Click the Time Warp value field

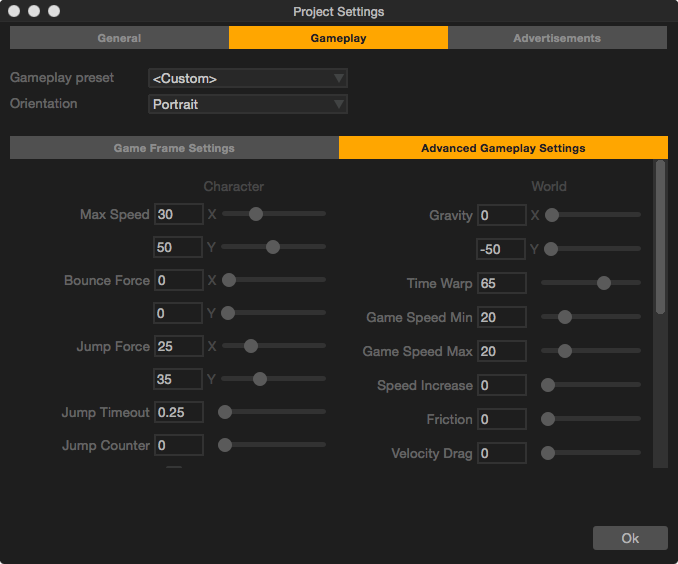pos(501,283)
